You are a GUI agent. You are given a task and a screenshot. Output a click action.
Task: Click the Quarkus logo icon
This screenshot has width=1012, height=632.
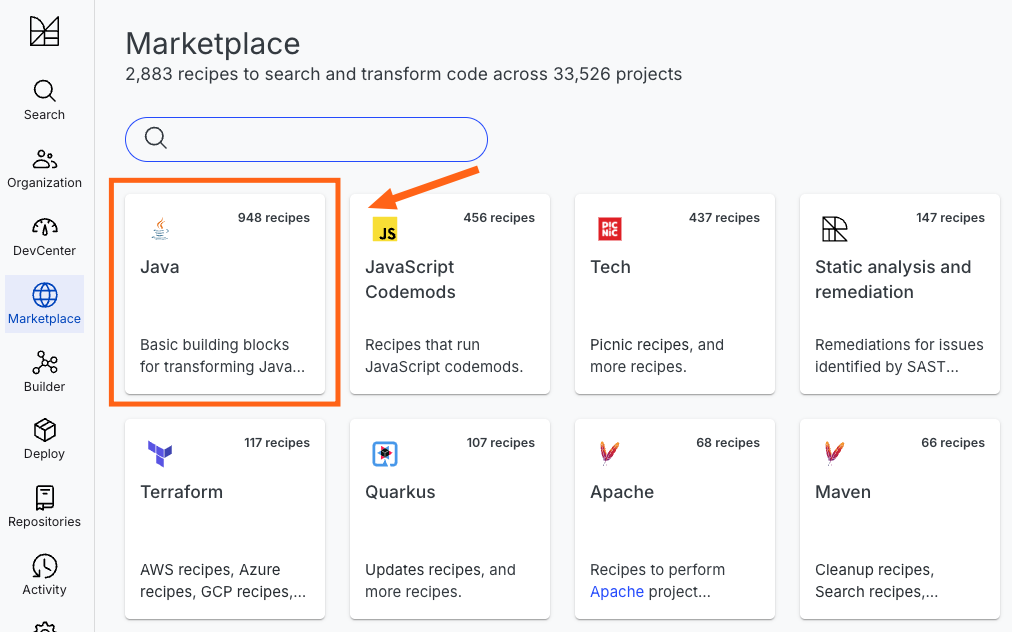click(x=385, y=454)
